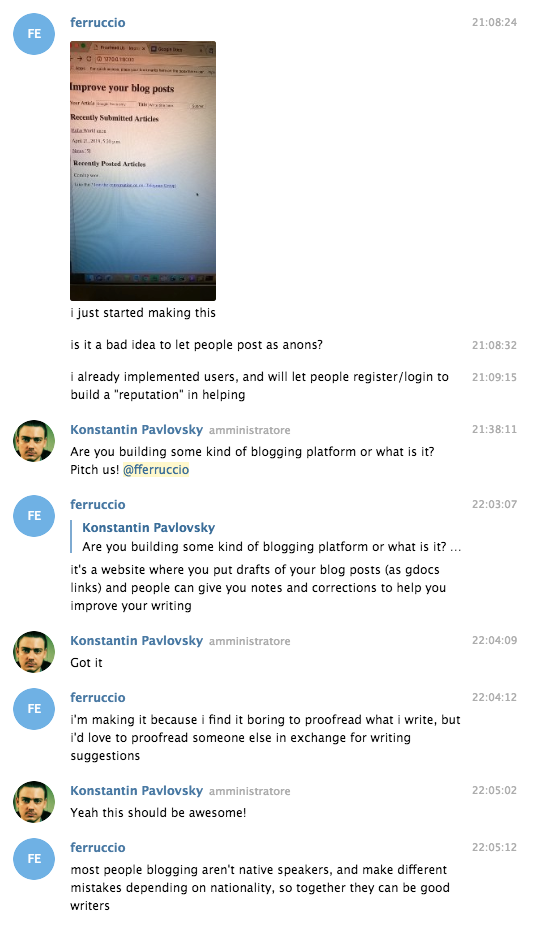Click the ferruccio name at 22:05:12
Viewport: 537px width, 928px height.
pos(98,848)
